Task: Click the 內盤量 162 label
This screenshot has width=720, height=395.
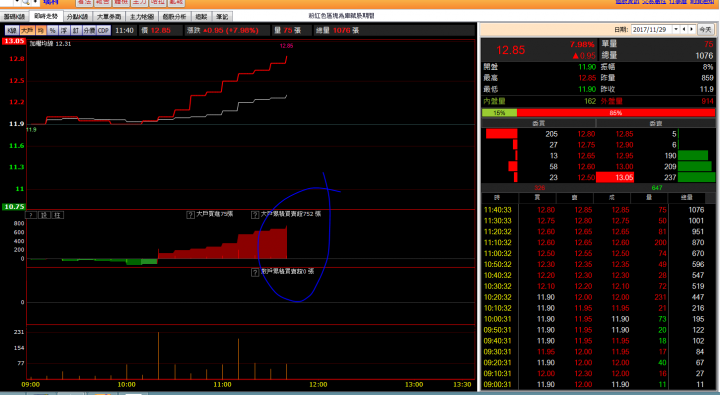Action: click(x=539, y=101)
